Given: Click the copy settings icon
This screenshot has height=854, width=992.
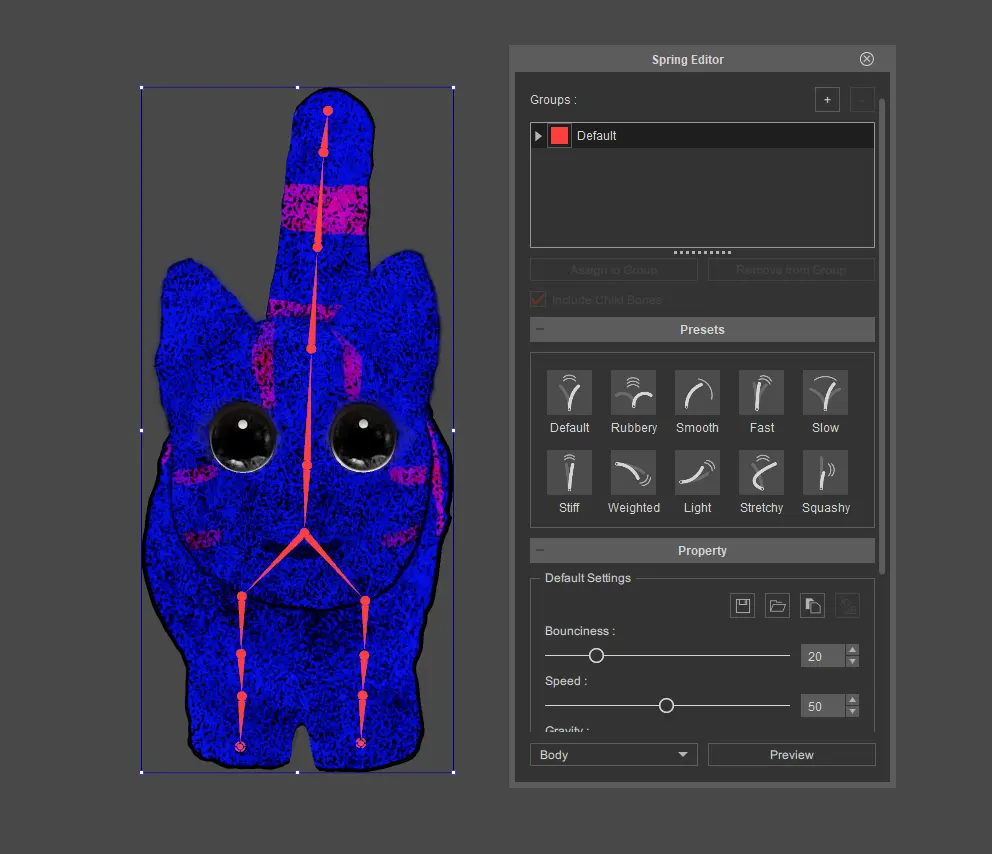Looking at the screenshot, I should coord(812,606).
